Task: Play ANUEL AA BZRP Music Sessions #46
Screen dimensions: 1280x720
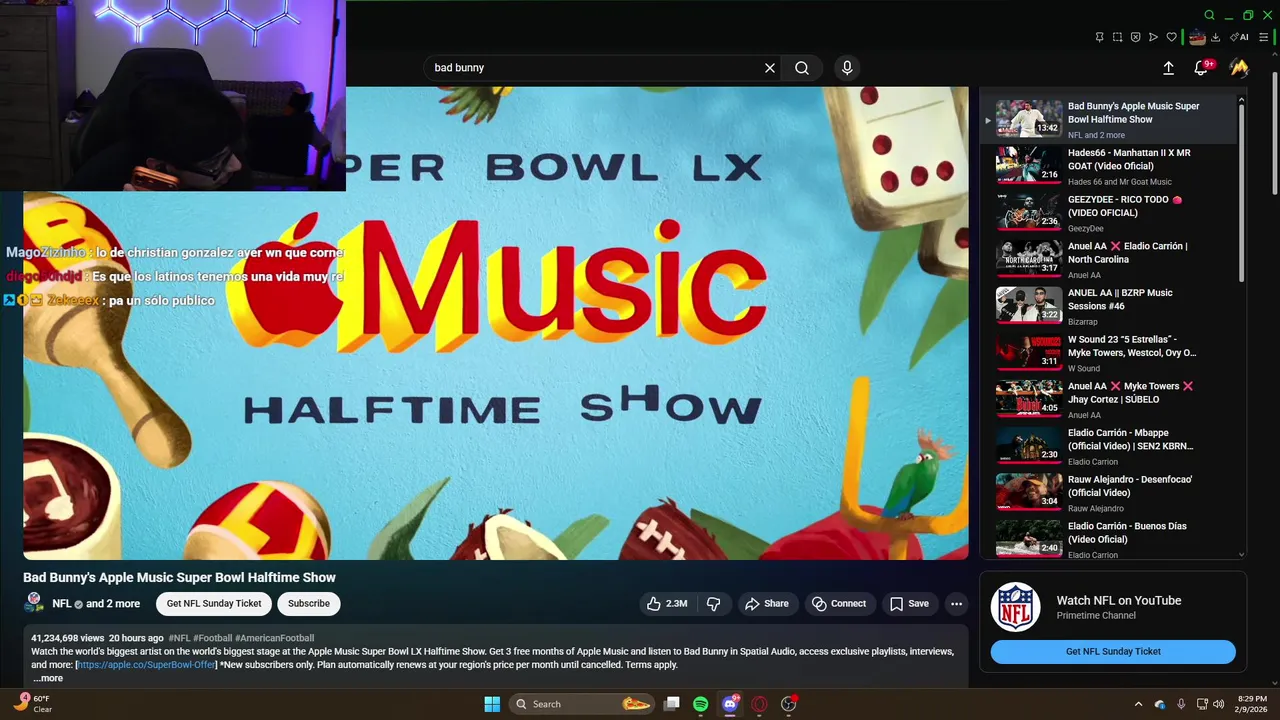Action: coord(1108,306)
